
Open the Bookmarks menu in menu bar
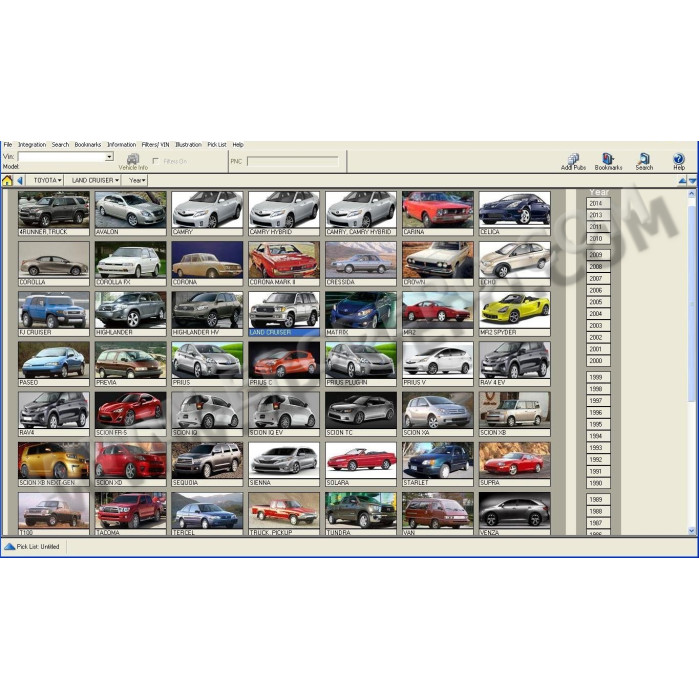[88, 145]
